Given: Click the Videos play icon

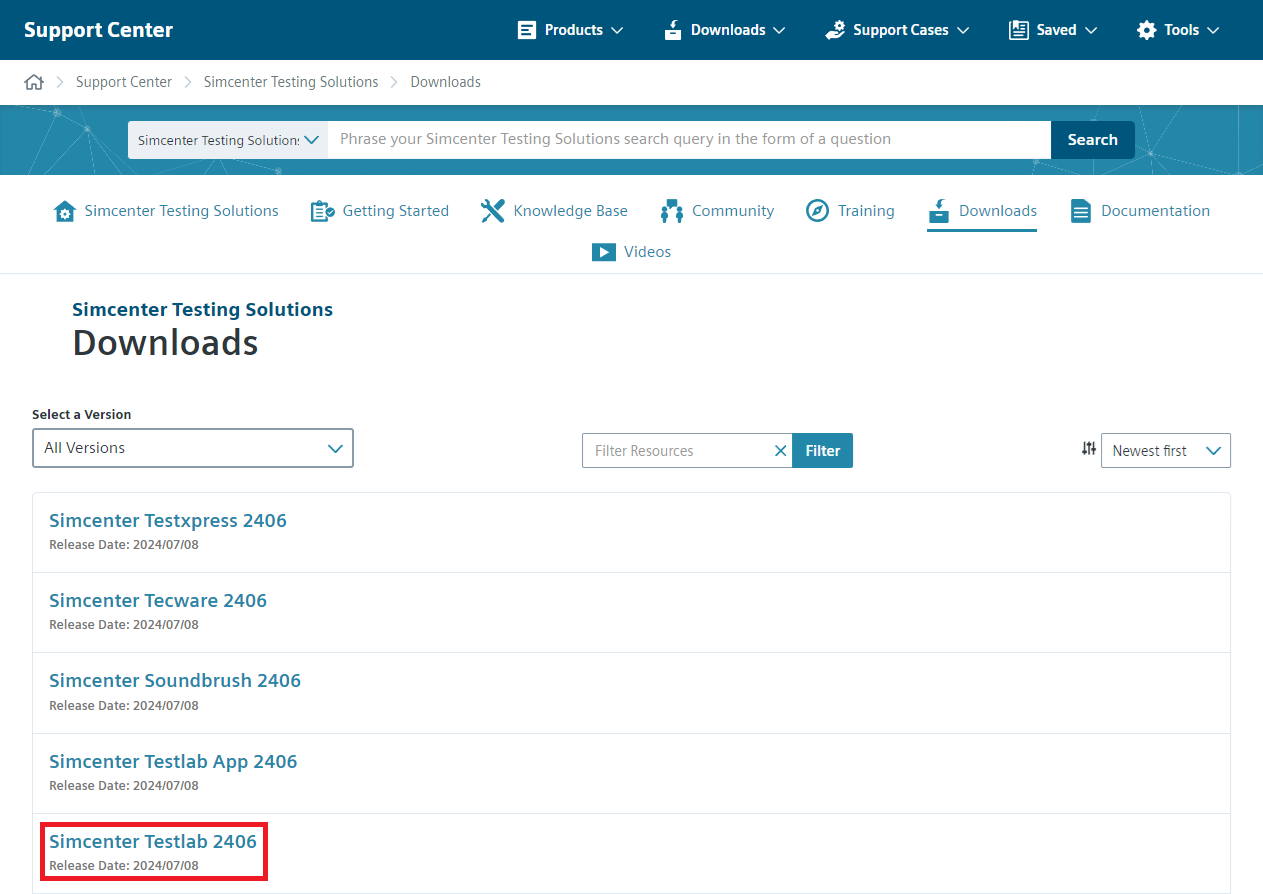Looking at the screenshot, I should (x=604, y=251).
